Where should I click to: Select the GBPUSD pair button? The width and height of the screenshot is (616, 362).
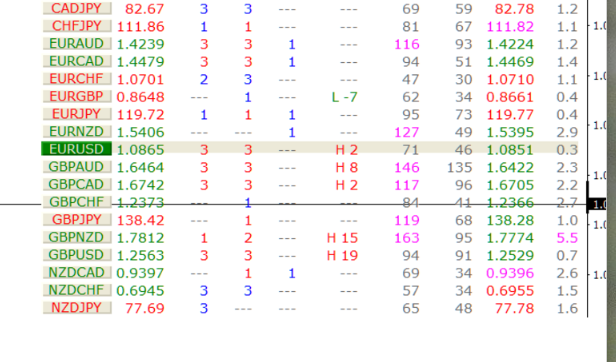click(77, 255)
